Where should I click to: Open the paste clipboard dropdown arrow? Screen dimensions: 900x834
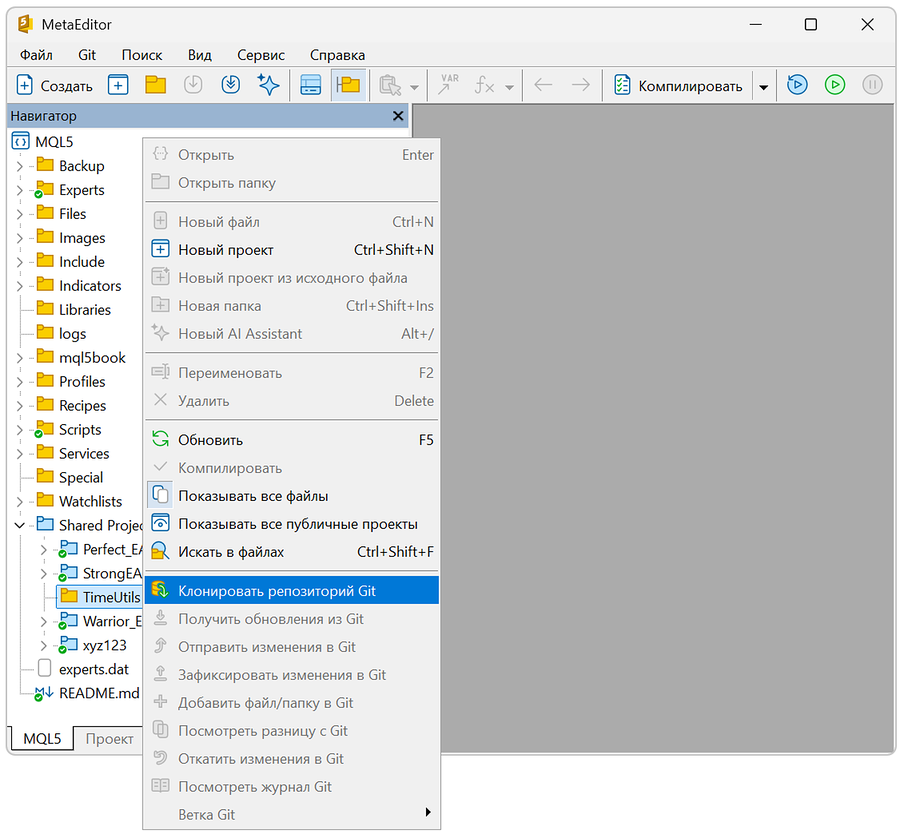click(414, 87)
